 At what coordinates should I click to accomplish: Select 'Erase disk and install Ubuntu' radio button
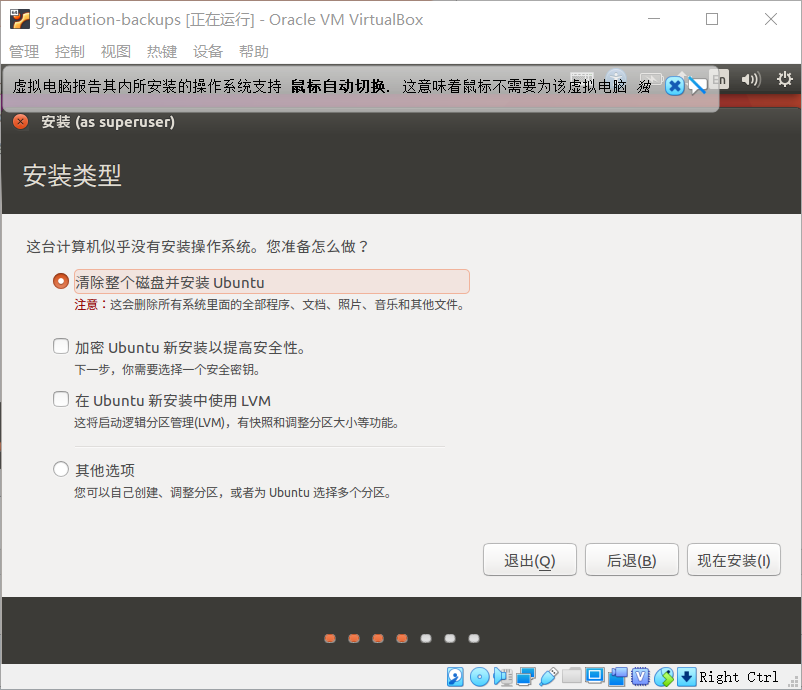click(61, 281)
